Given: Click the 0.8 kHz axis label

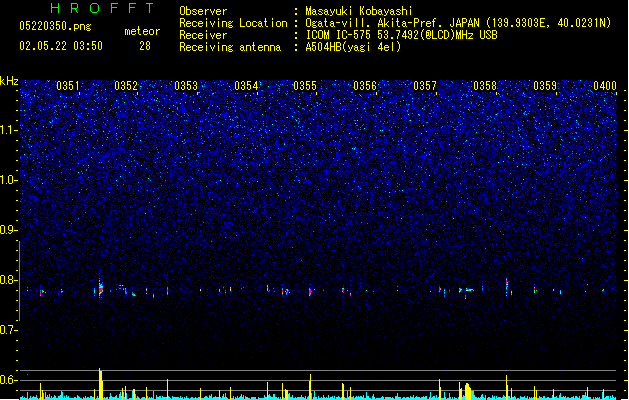Looking at the screenshot, I should pos(7,280).
